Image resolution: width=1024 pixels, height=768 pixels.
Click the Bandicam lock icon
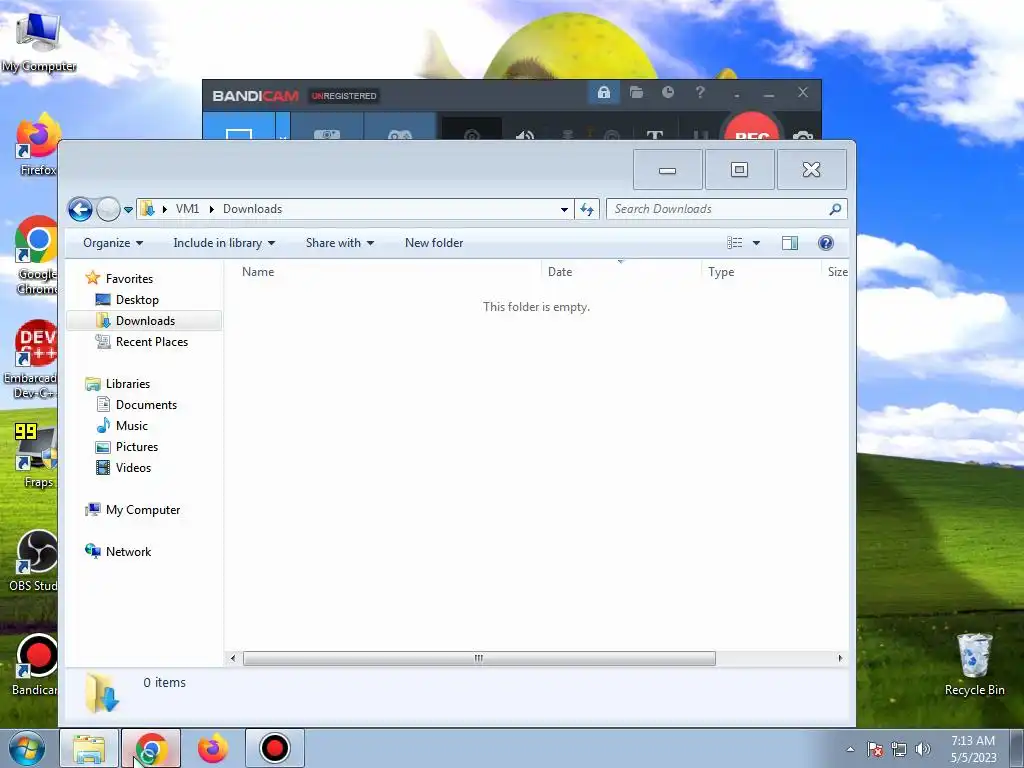(603, 93)
